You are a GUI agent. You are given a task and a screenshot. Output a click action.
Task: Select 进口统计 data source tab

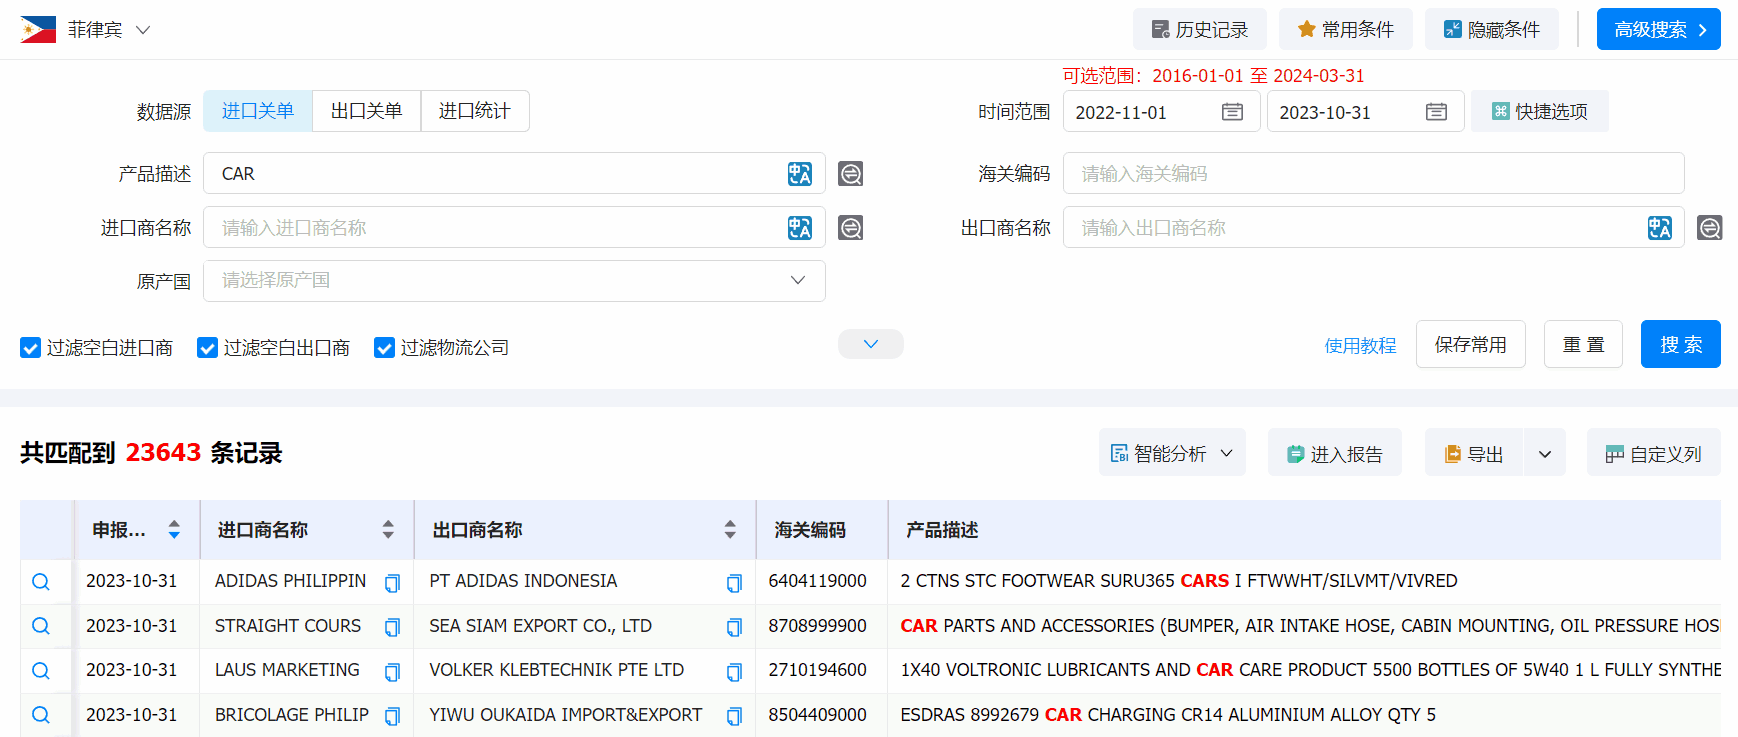tap(474, 111)
